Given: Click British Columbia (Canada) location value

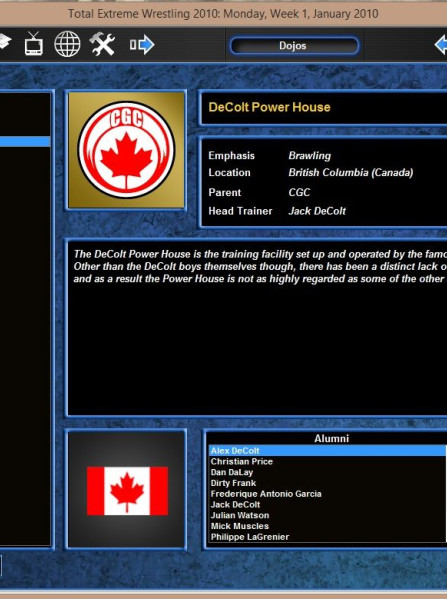Looking at the screenshot, I should coord(351,173).
